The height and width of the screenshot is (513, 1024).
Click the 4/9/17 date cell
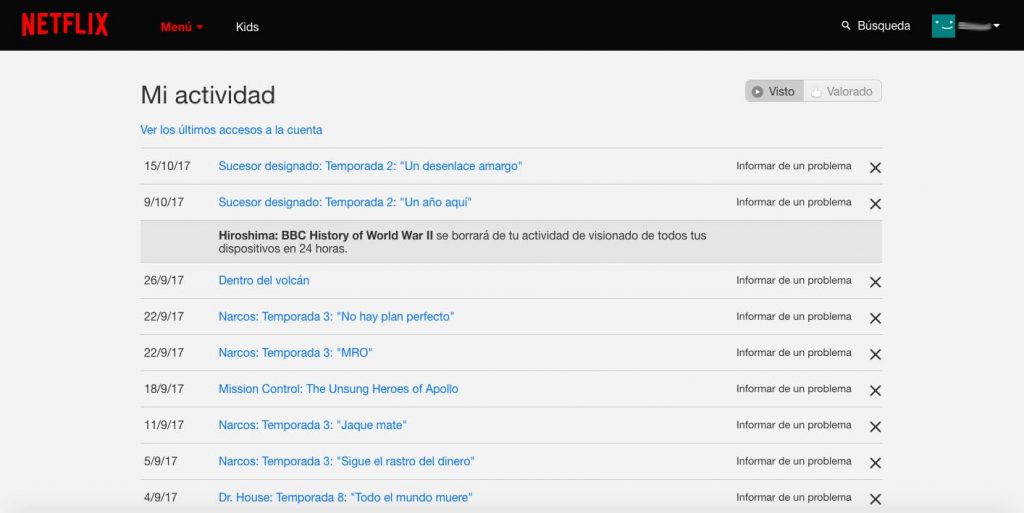tap(161, 497)
